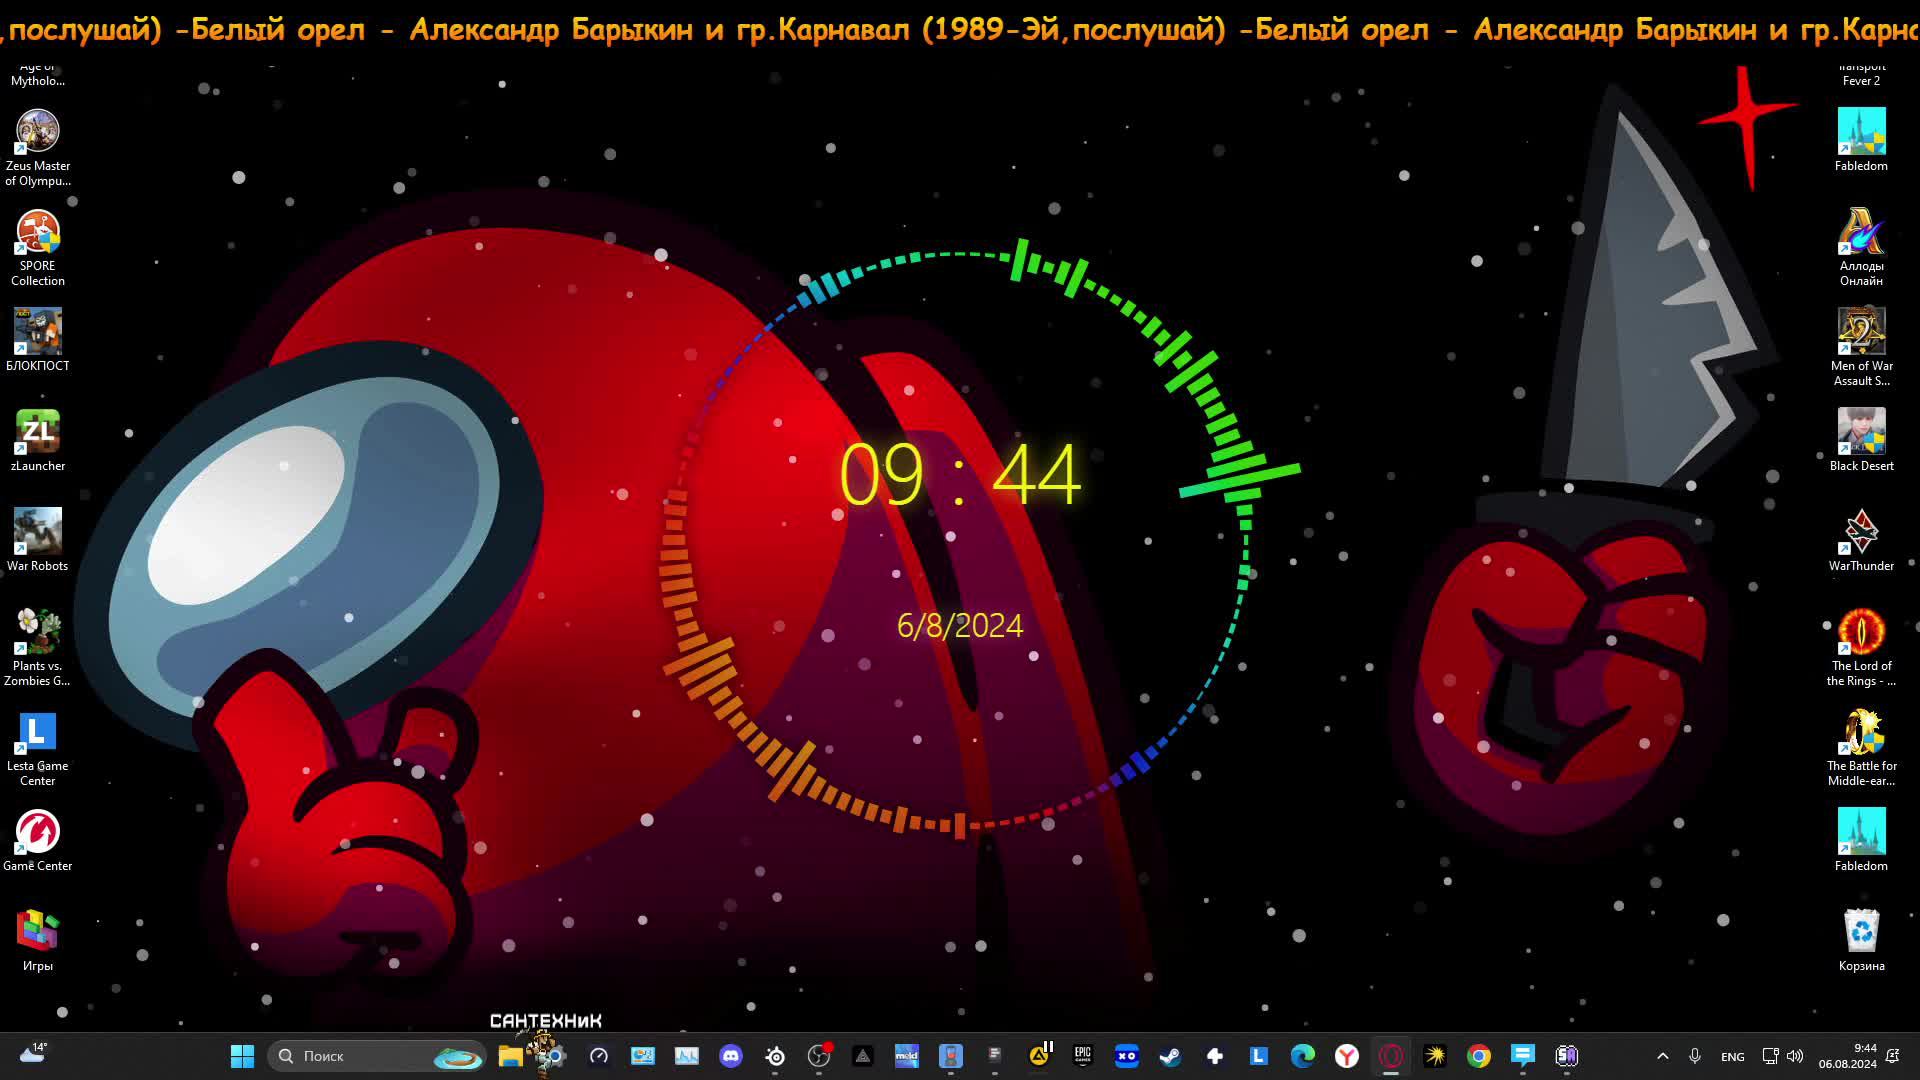Open the Корзина recycle bin

1861,932
